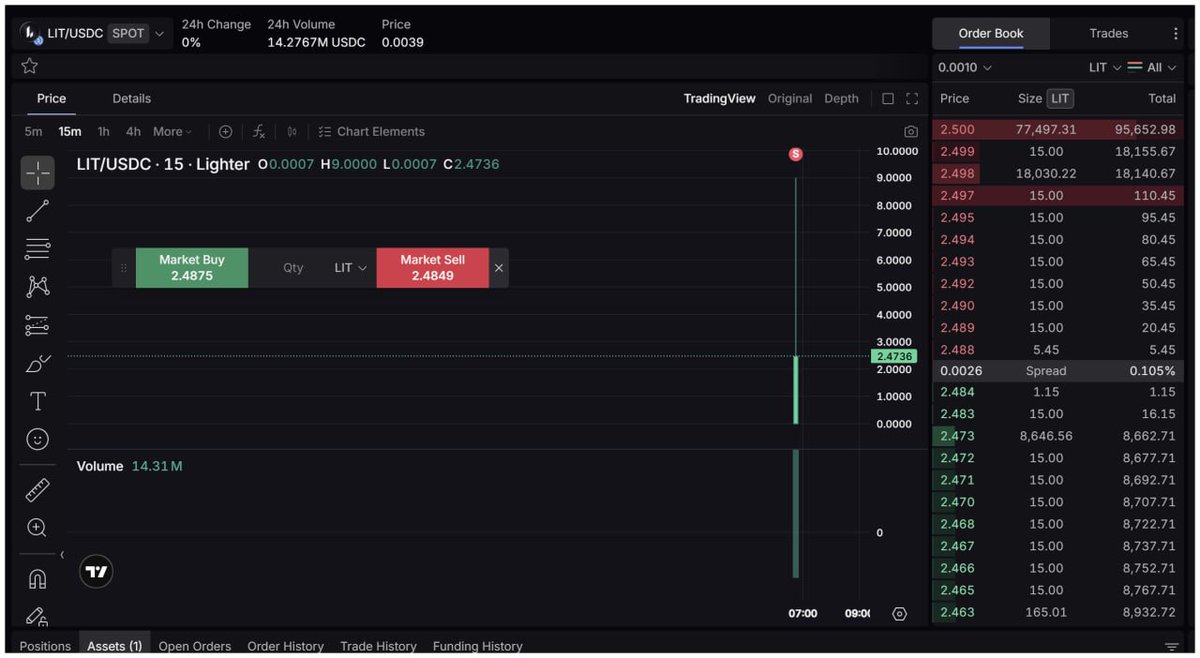1200x658 pixels.
Task: Switch chart view to Depth
Action: (x=841, y=99)
